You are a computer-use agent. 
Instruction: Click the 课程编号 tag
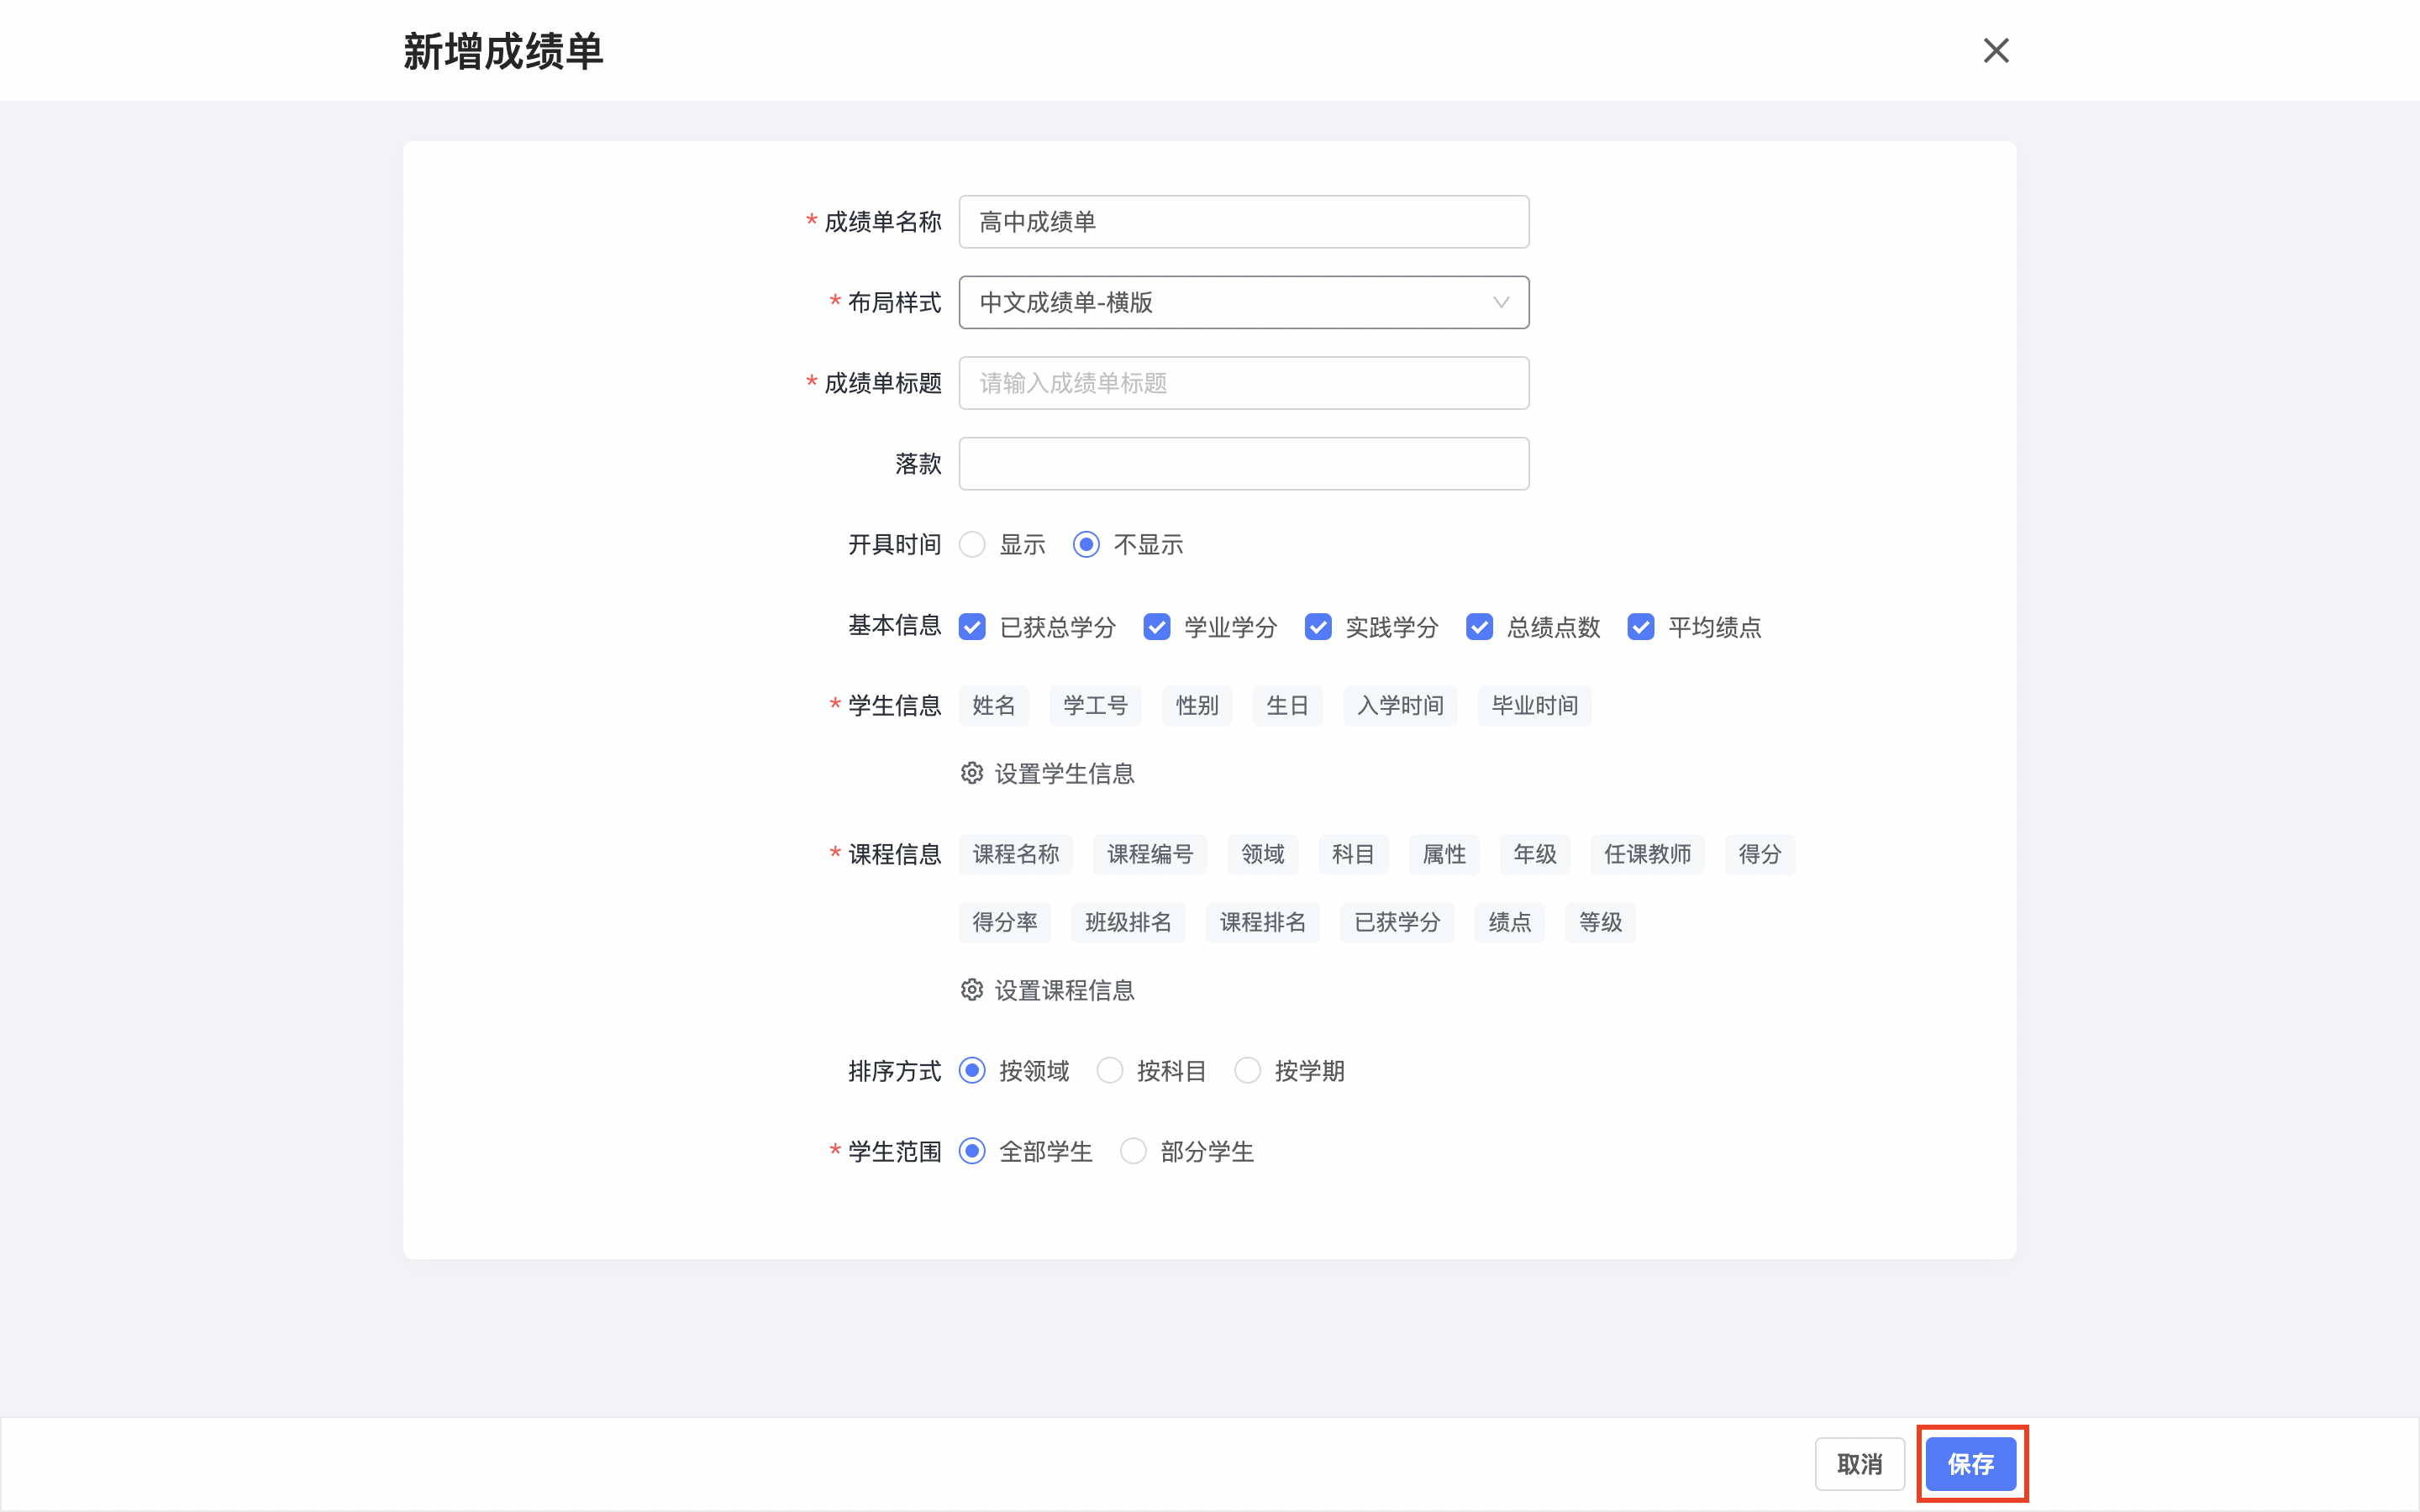[x=1150, y=855]
